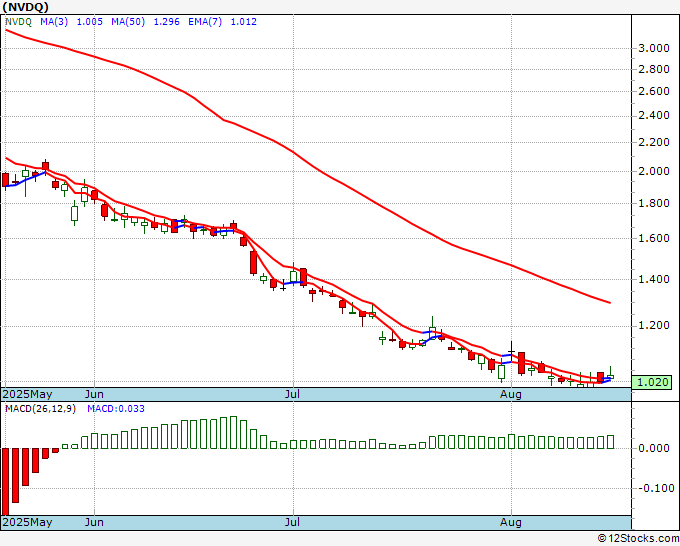The image size is (680, 546).
Task: Click the NVDQ legend label
Action: click(18, 22)
